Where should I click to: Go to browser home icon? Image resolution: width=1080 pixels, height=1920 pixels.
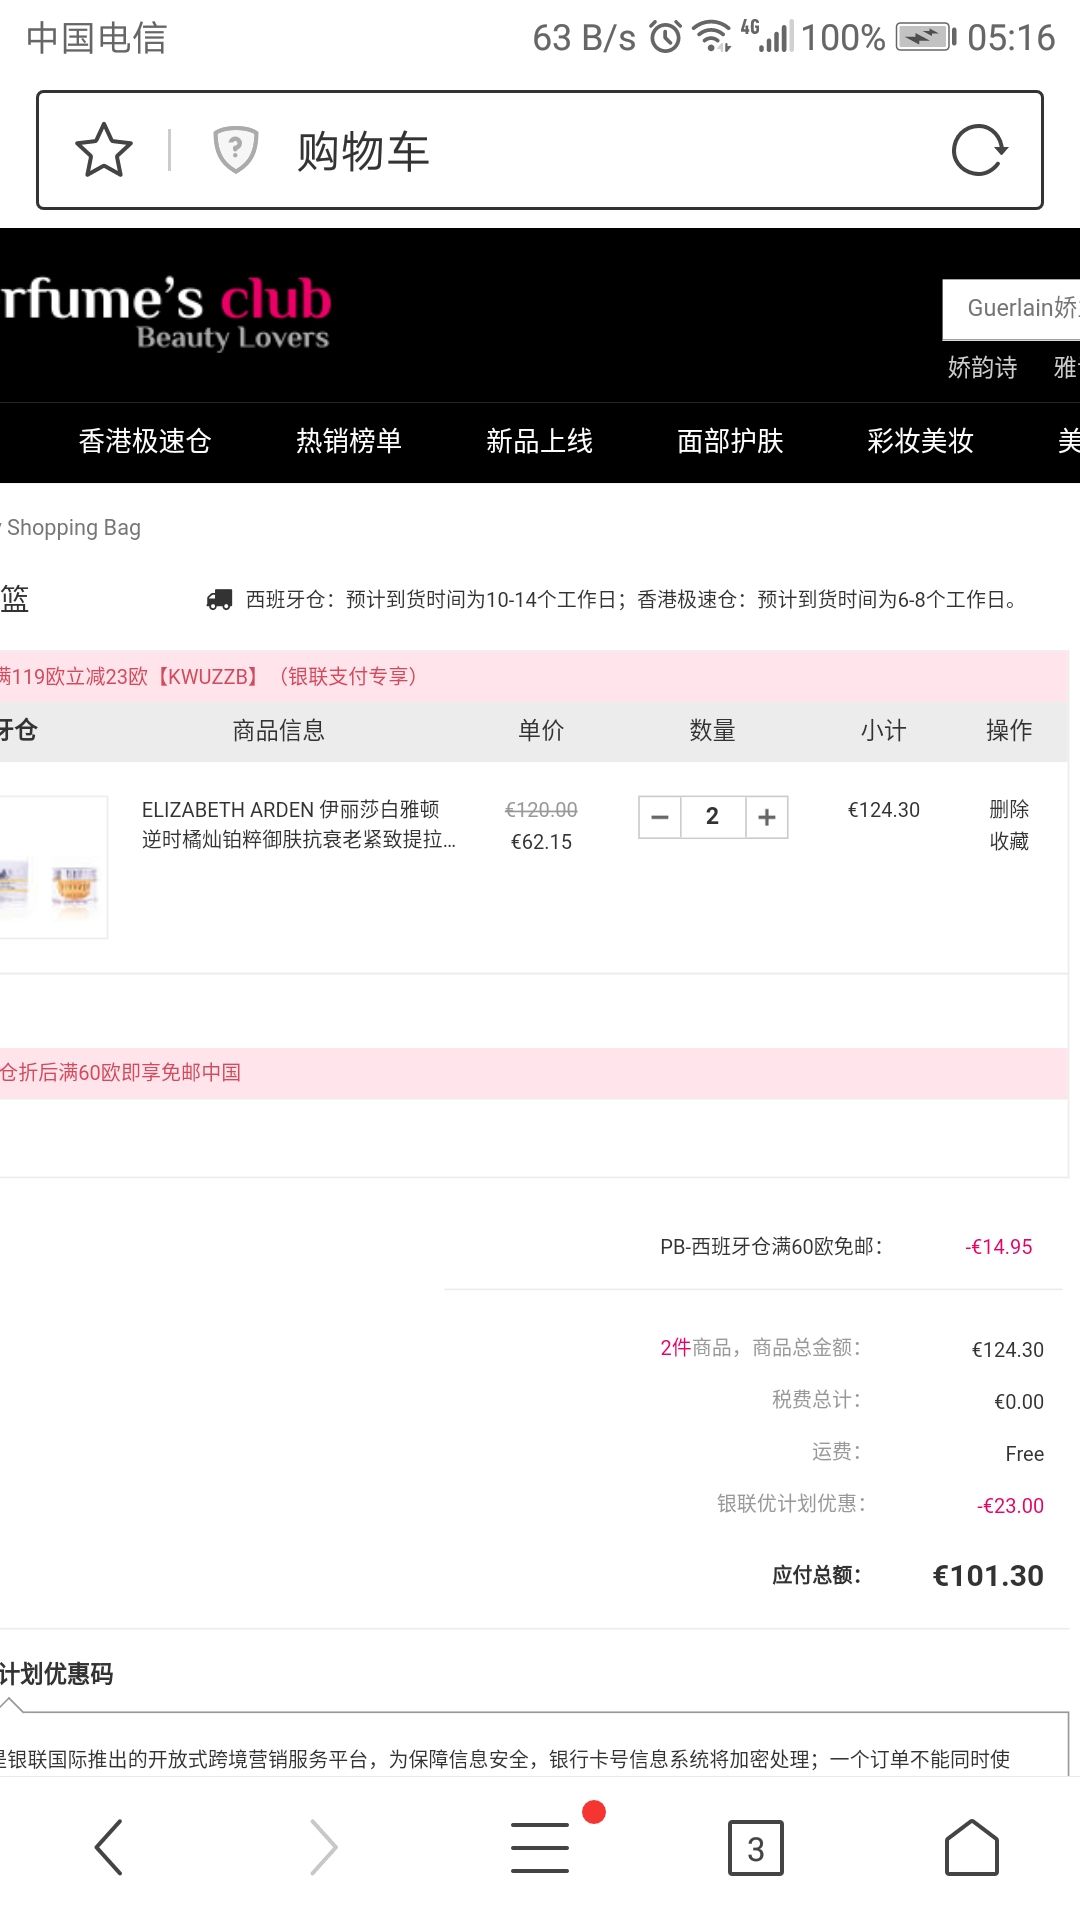click(x=972, y=1846)
